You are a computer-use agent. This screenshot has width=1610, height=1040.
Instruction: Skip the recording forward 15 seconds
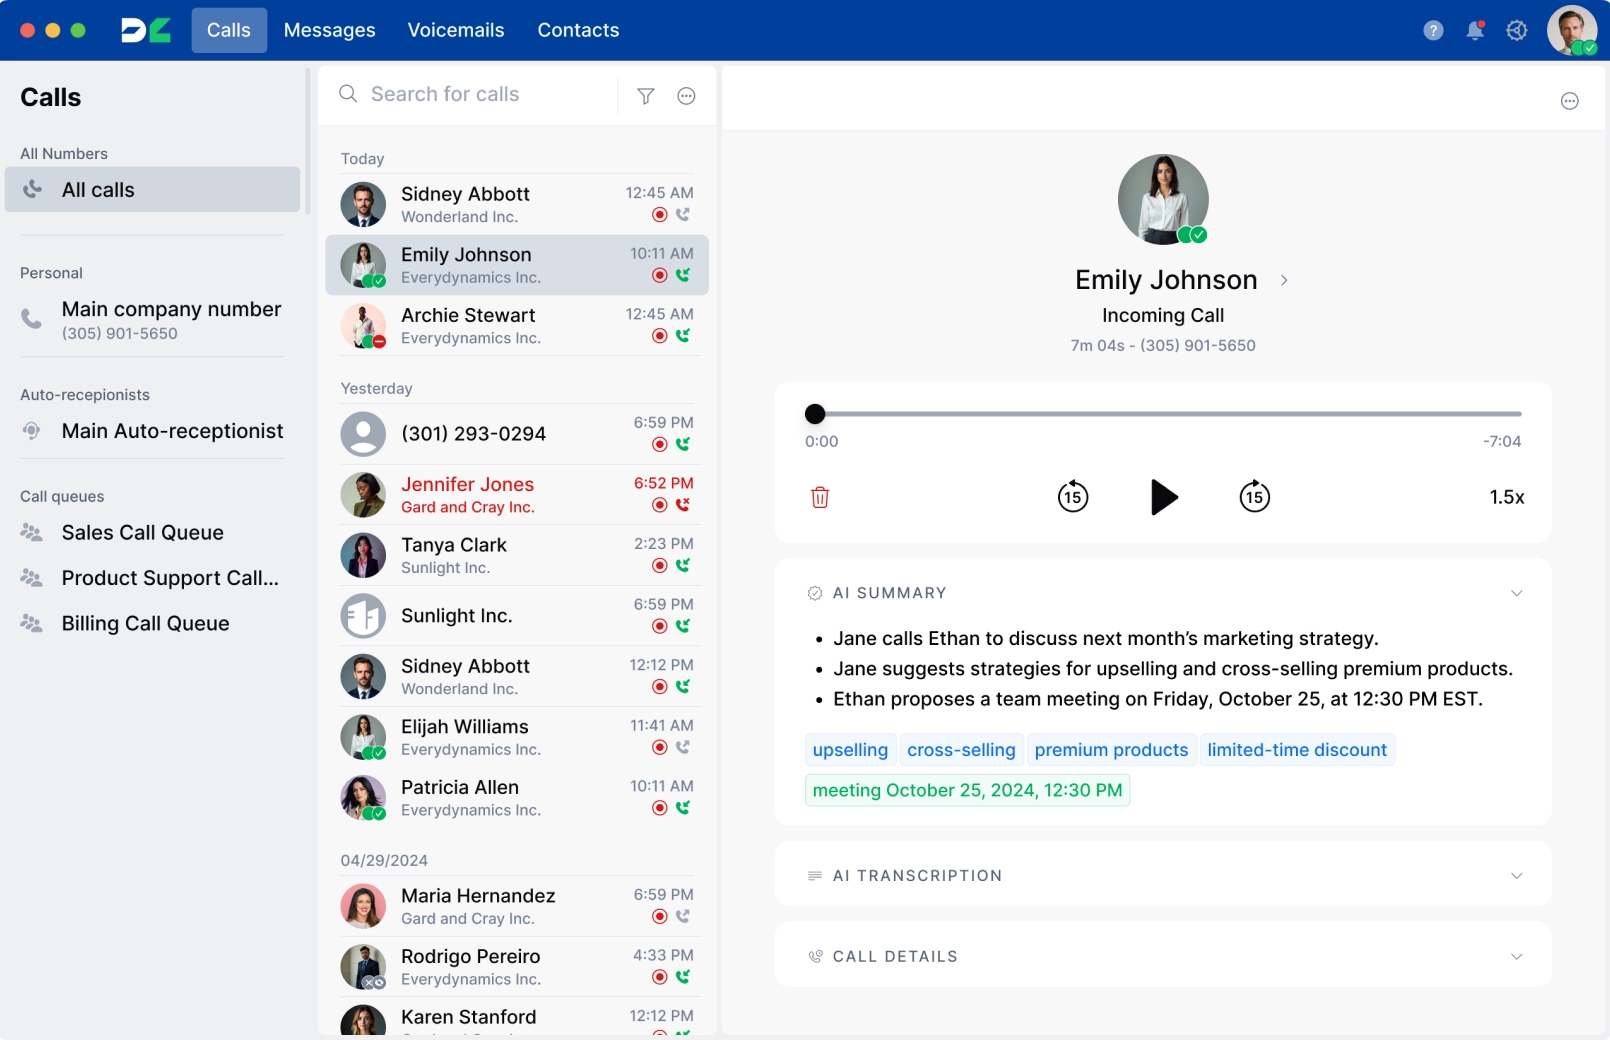[1254, 496]
